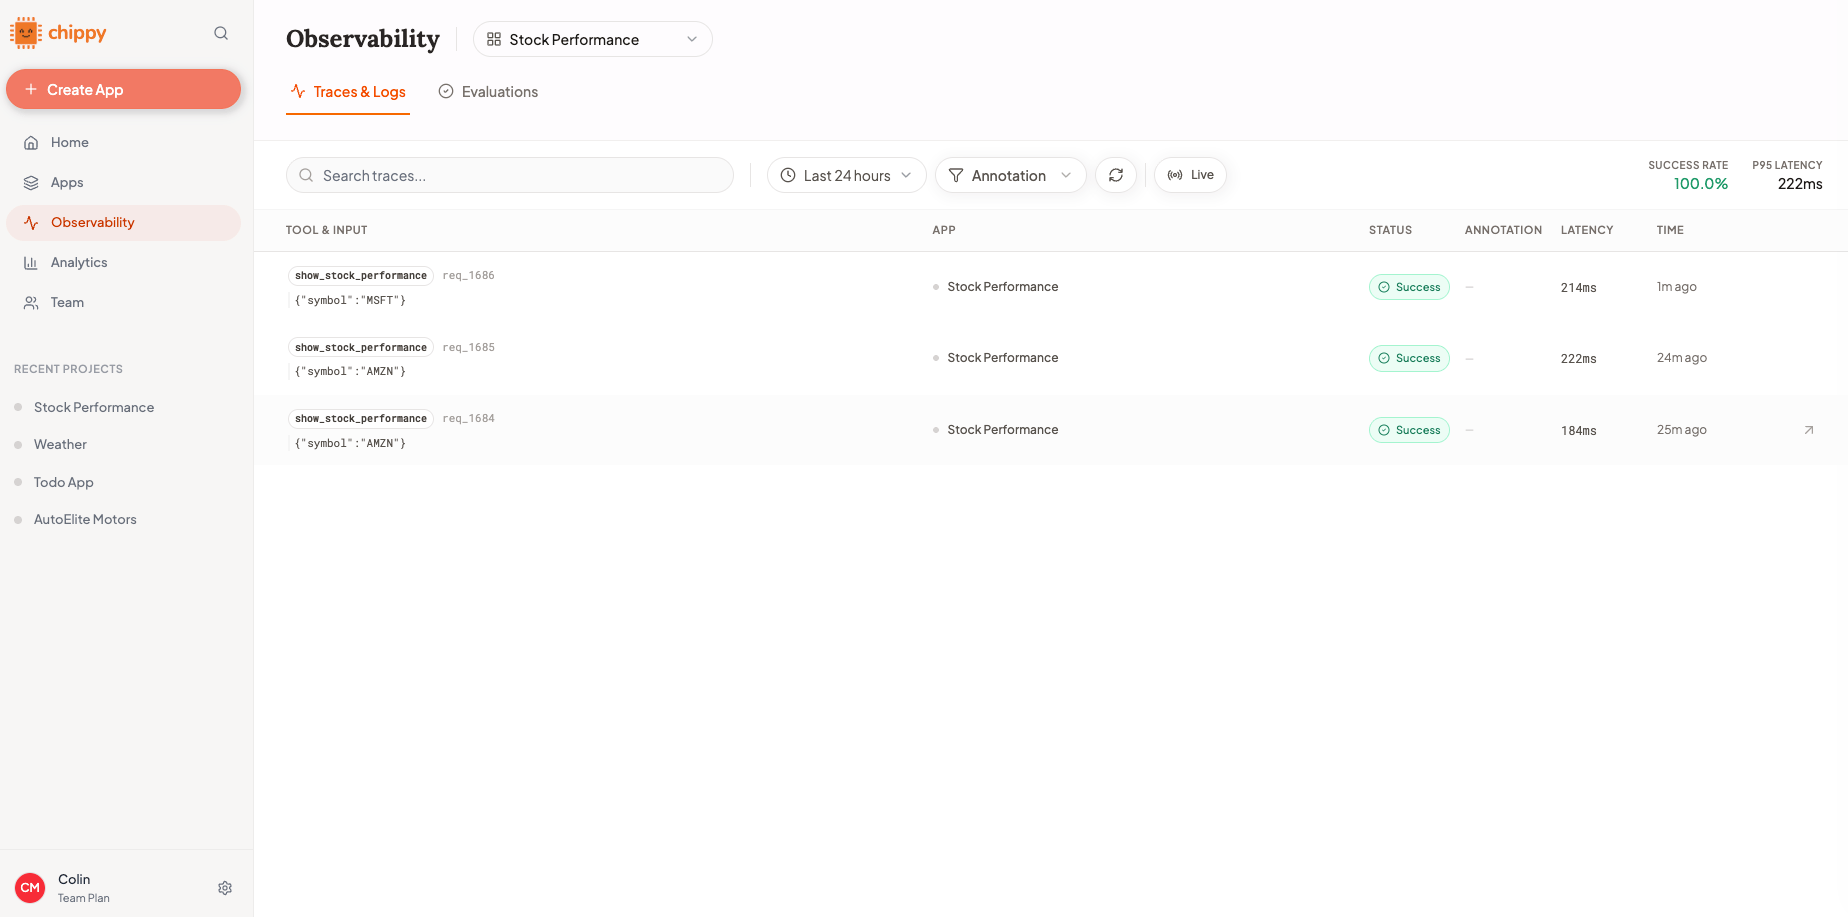Click the 184ms latency cell

[1578, 431]
